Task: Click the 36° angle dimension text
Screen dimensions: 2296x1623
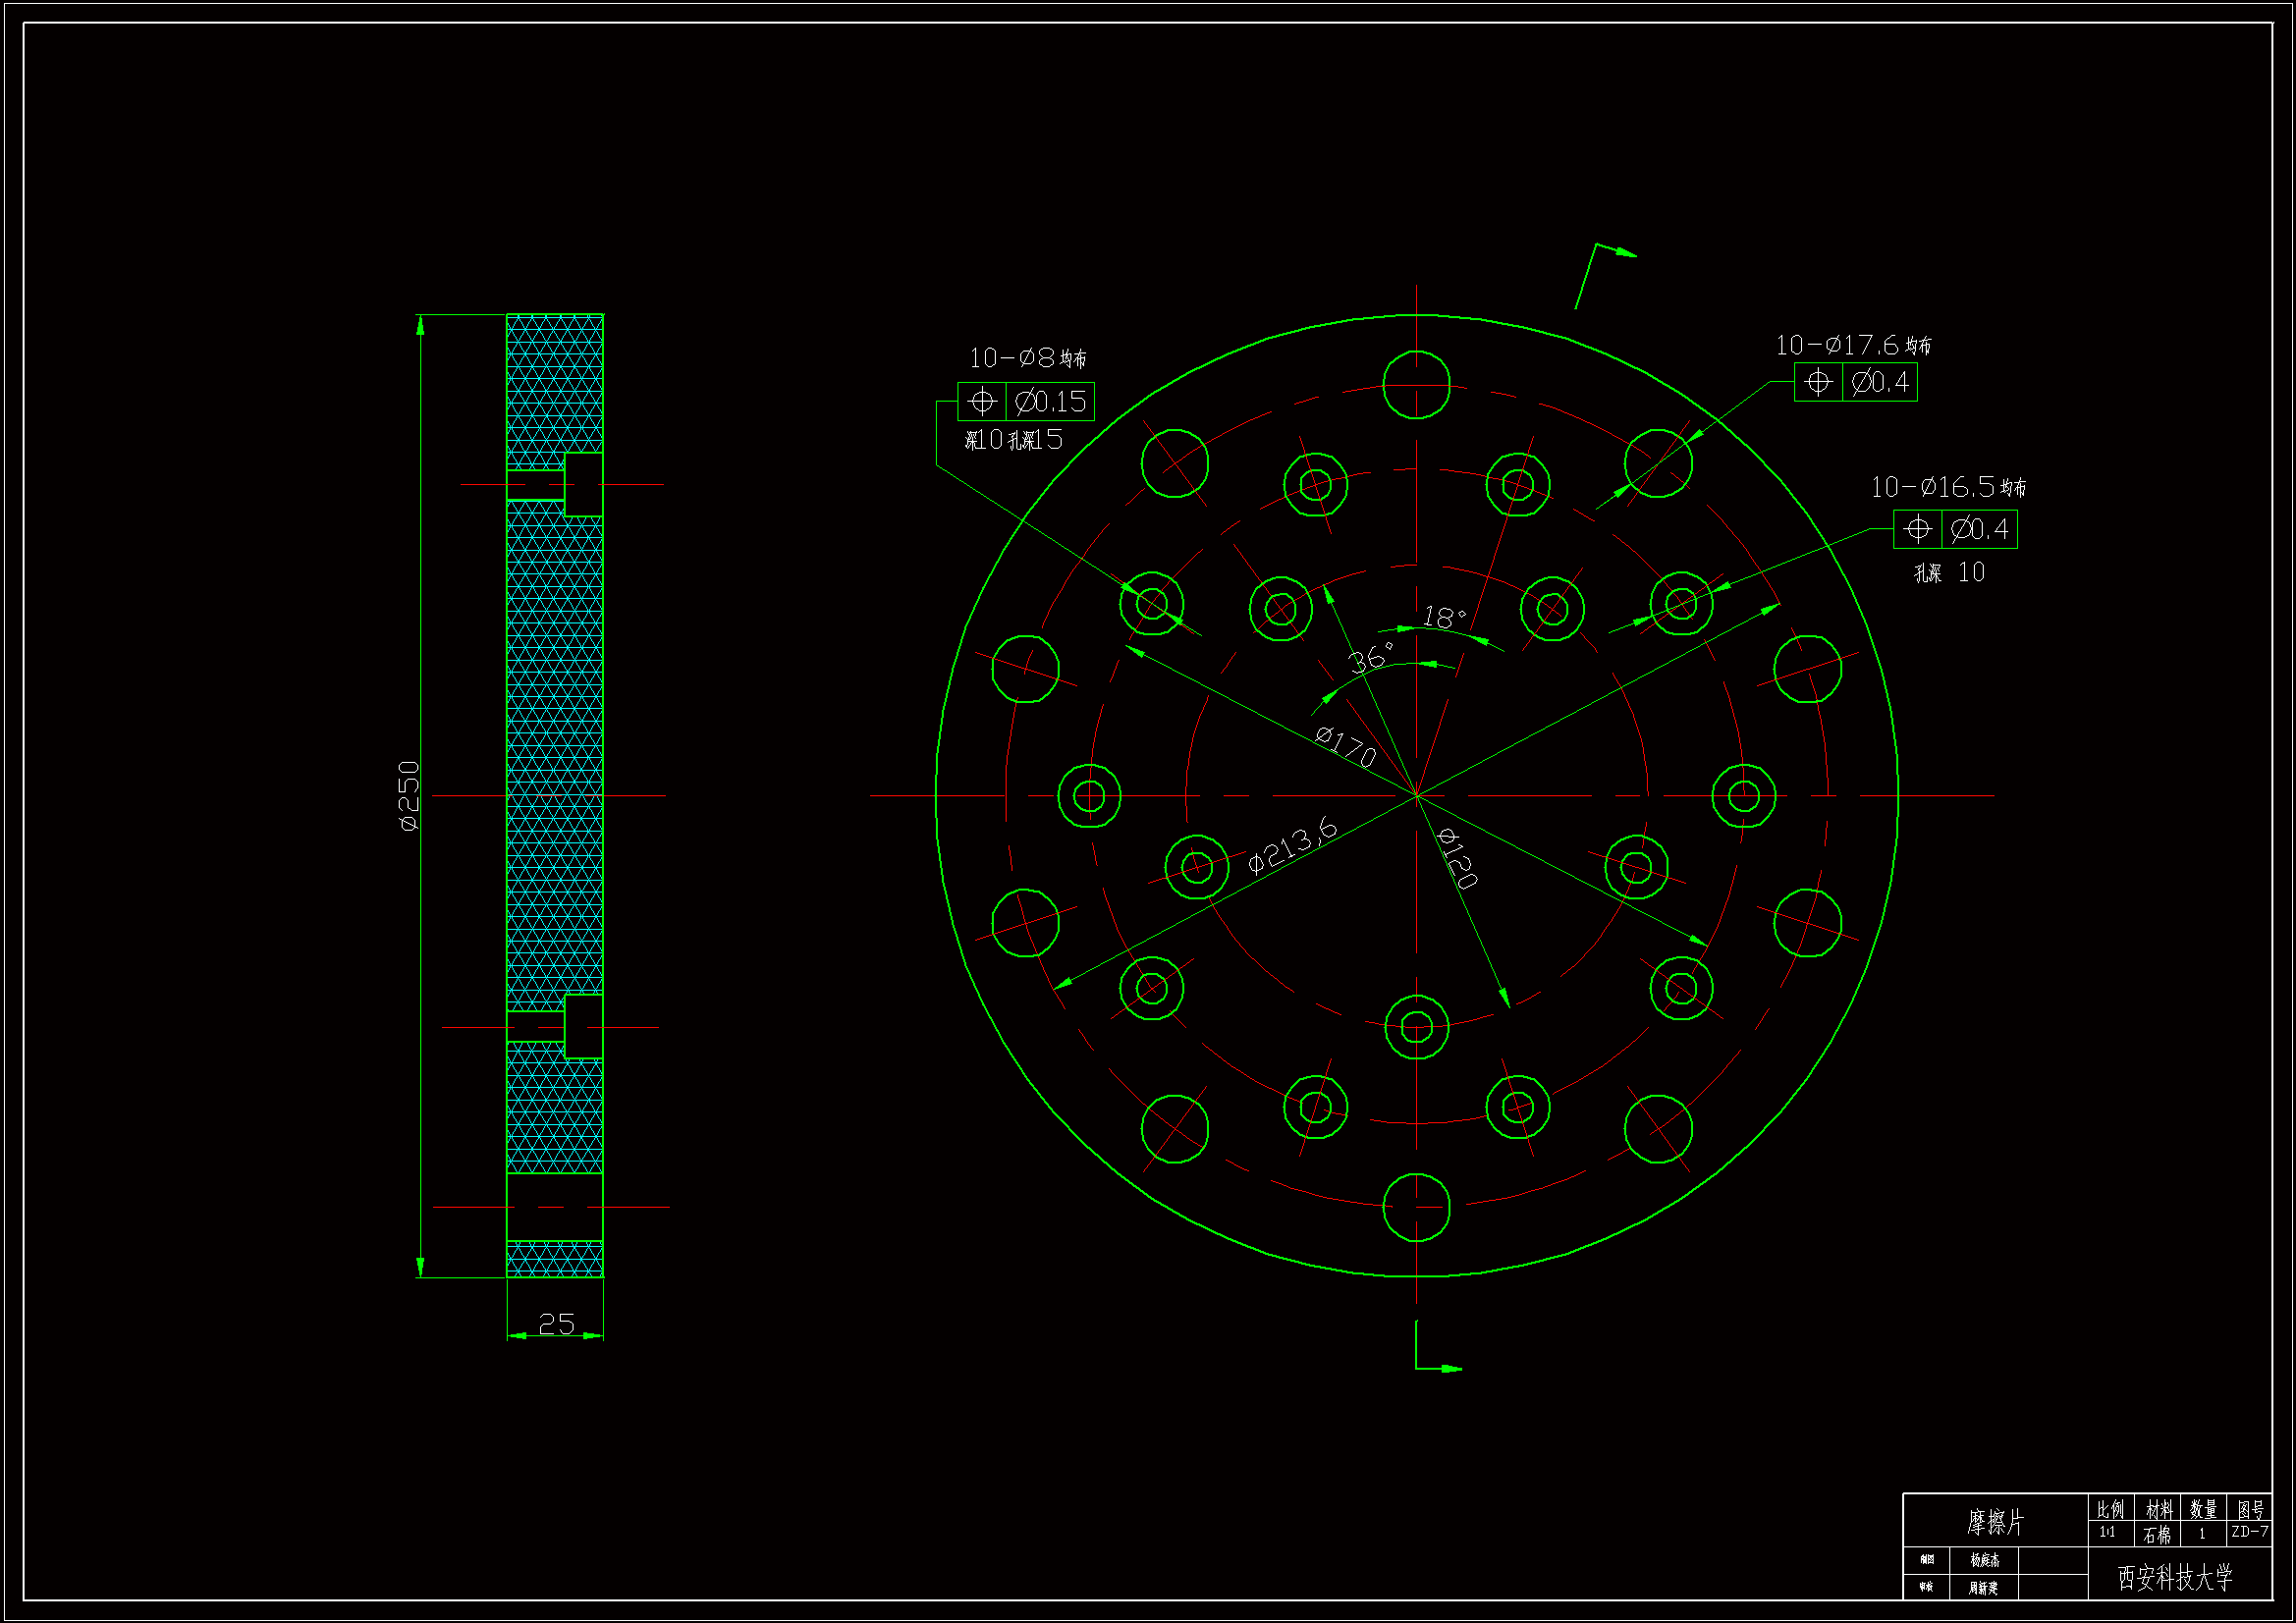Action: click(1370, 659)
